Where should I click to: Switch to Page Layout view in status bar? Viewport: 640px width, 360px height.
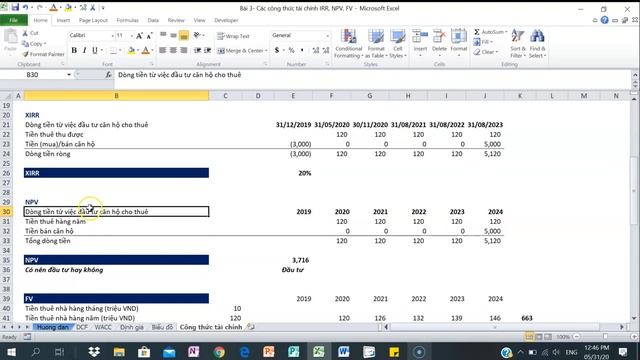(538, 337)
